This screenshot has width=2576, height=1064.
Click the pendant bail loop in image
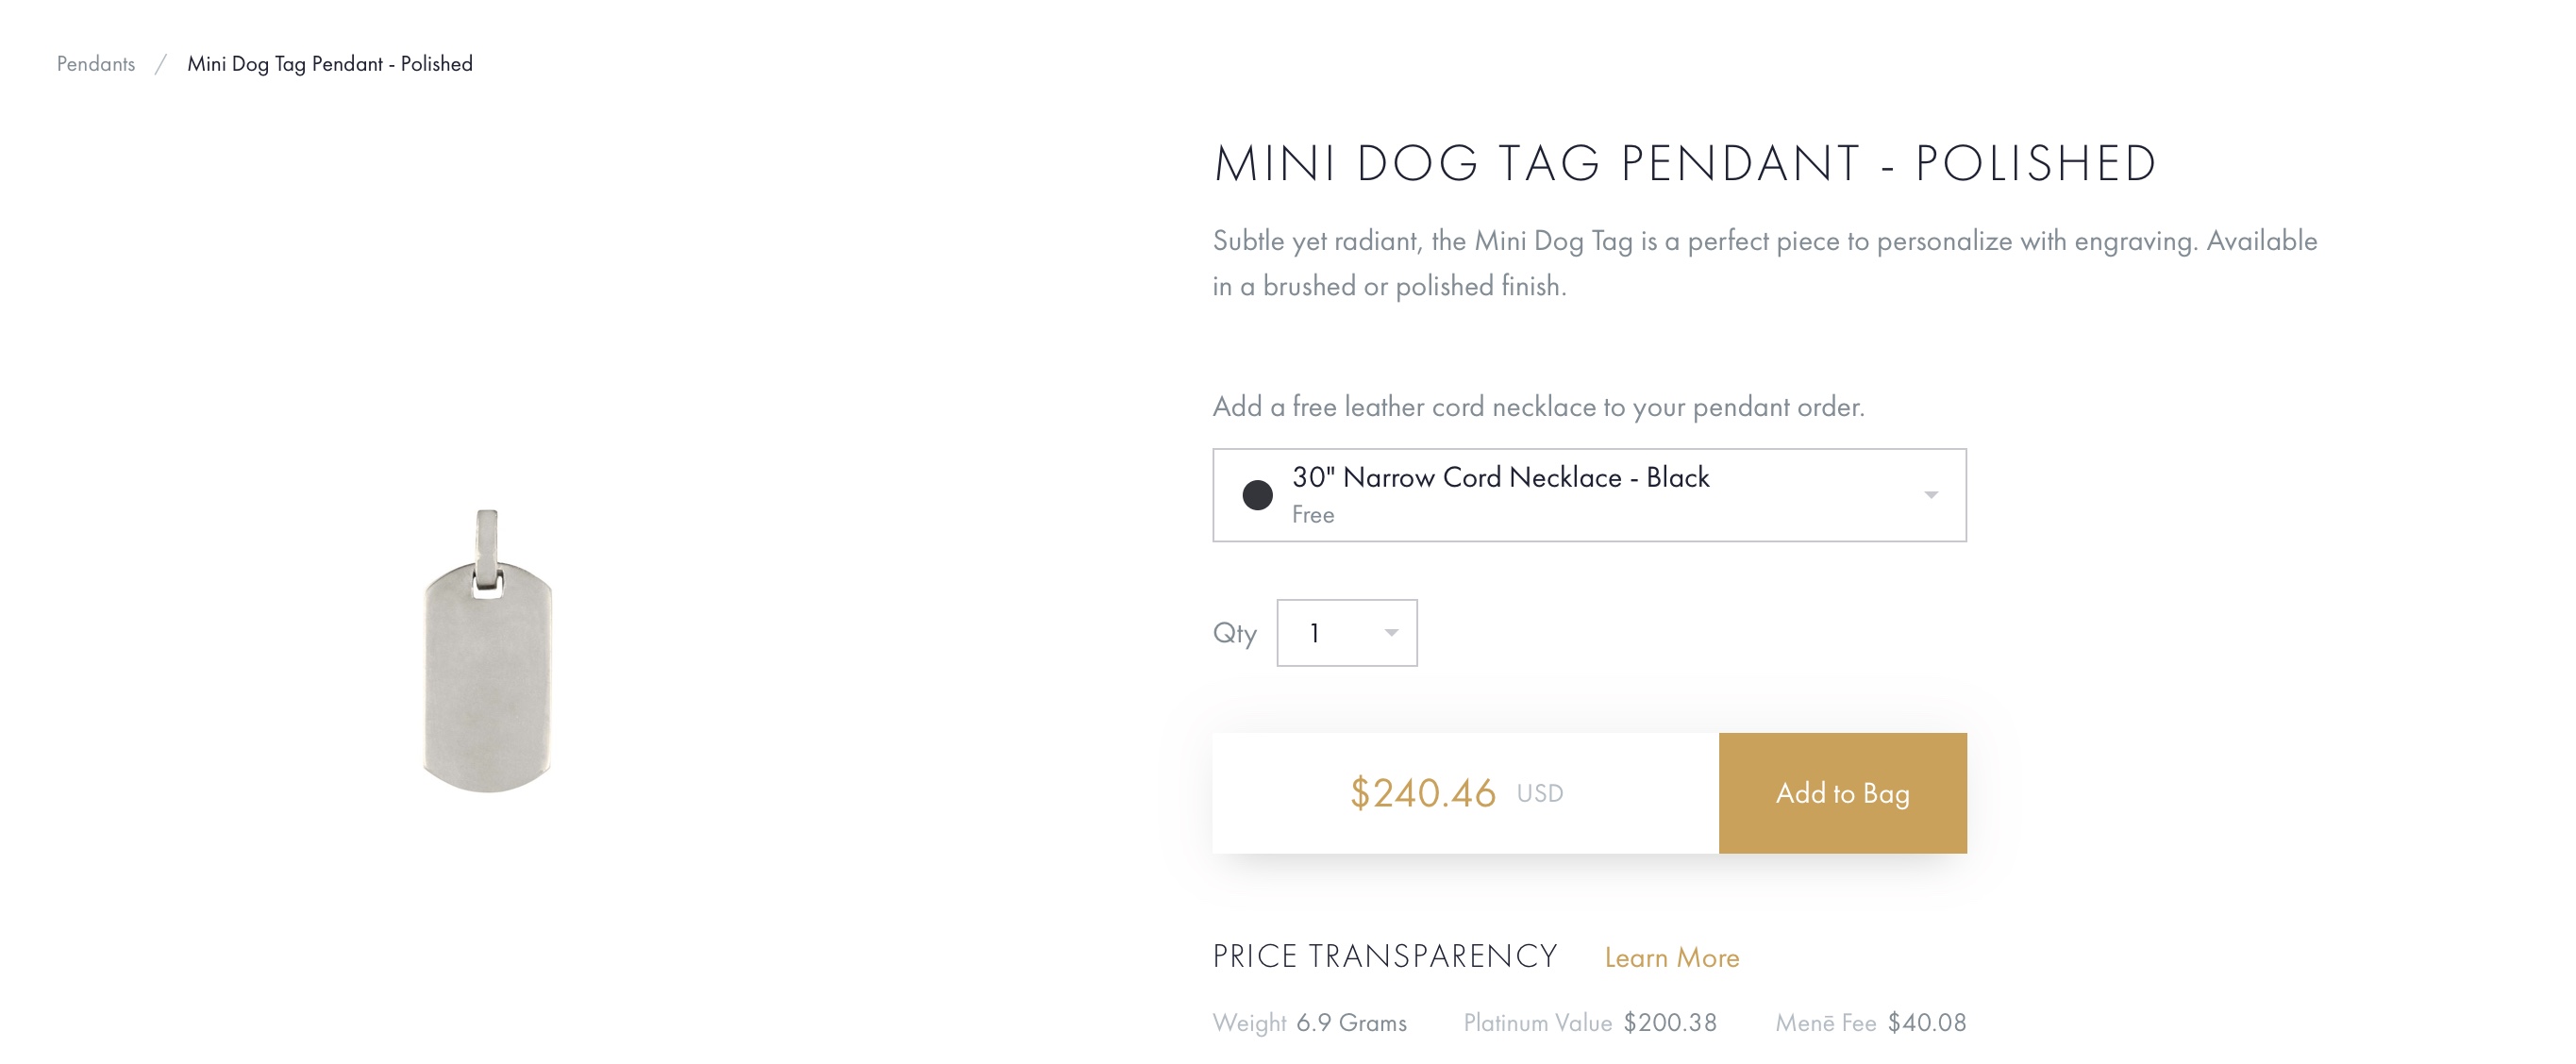487,550
